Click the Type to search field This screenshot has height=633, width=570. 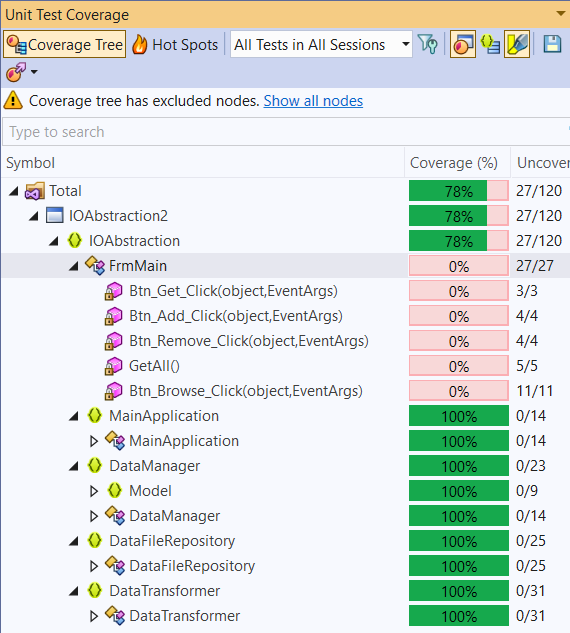pos(286,132)
